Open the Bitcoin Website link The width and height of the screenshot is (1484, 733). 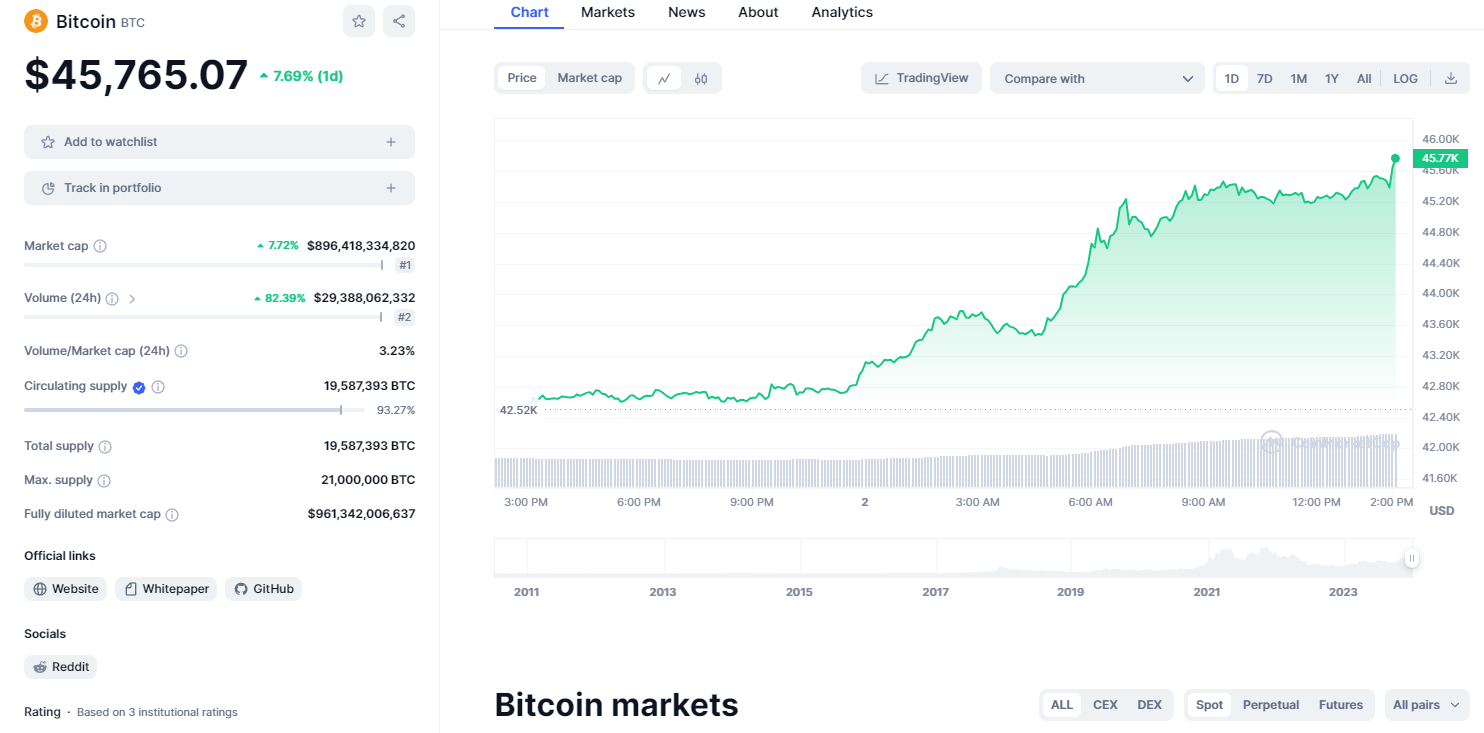coord(66,589)
